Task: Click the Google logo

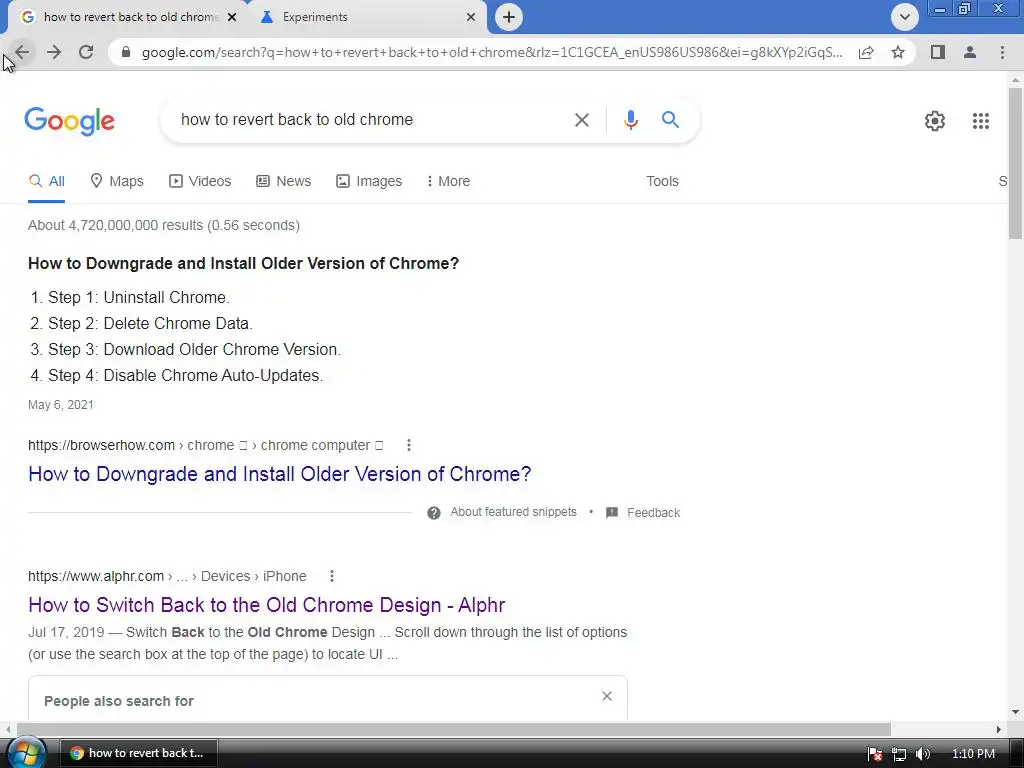Action: point(70,121)
